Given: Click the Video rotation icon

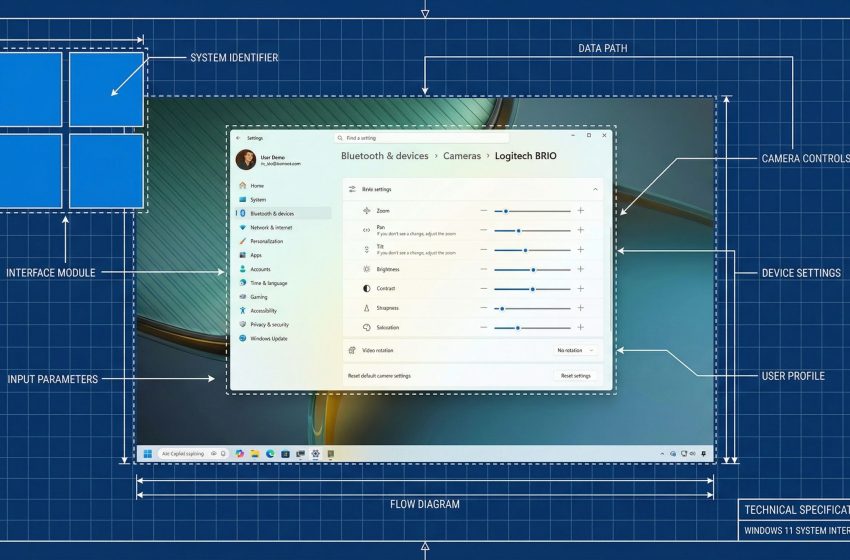Looking at the screenshot, I should (352, 350).
